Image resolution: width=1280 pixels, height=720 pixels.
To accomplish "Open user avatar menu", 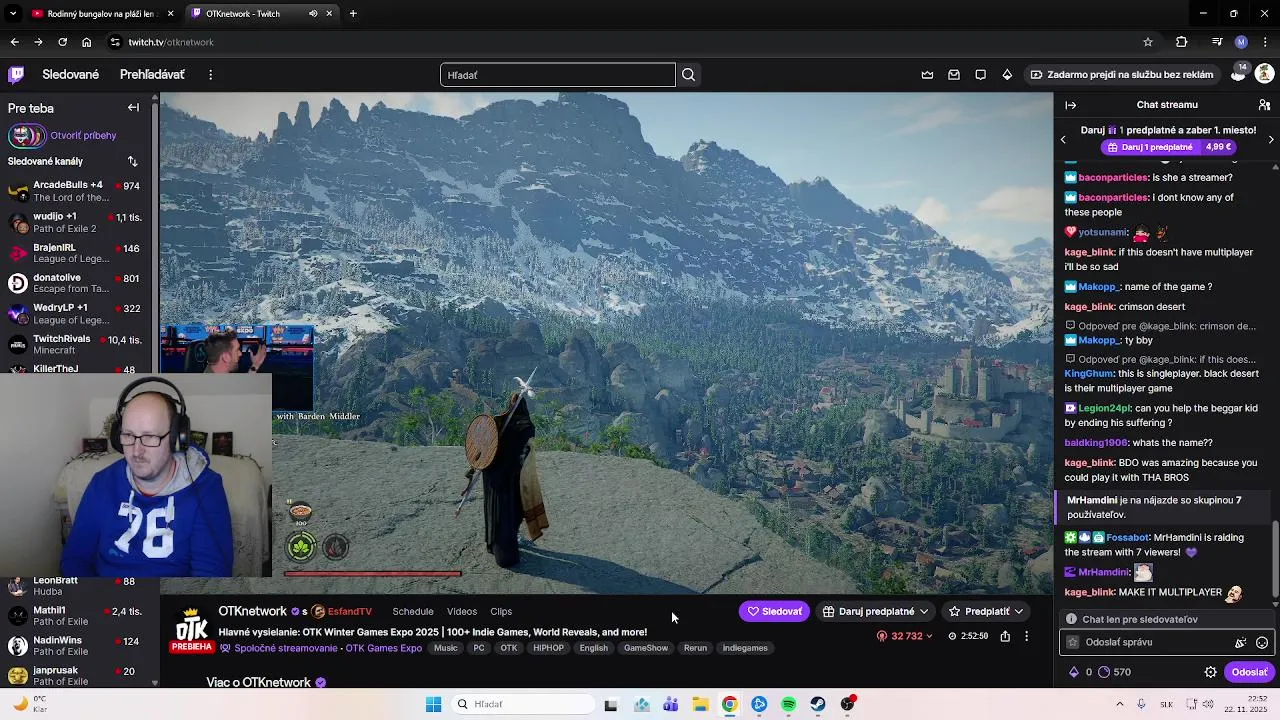I will [x=1264, y=74].
